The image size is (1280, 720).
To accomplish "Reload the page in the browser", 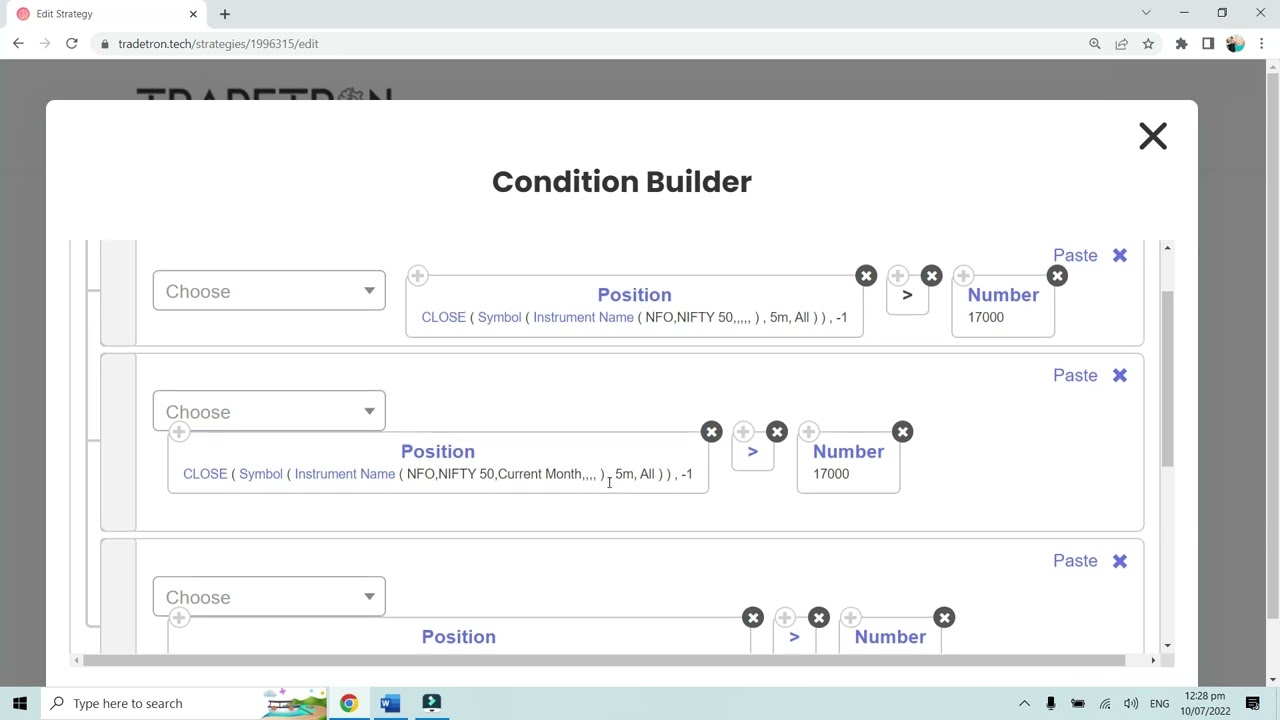I will [72, 44].
